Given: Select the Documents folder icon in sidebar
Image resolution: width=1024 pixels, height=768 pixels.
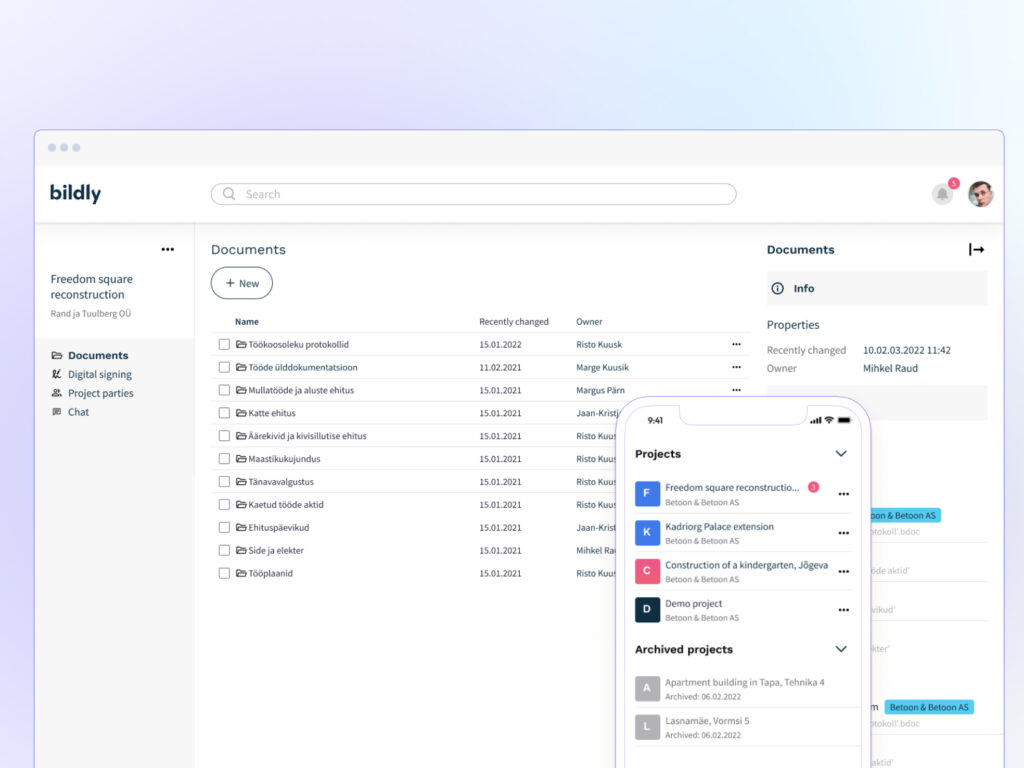Looking at the screenshot, I should tap(57, 355).
